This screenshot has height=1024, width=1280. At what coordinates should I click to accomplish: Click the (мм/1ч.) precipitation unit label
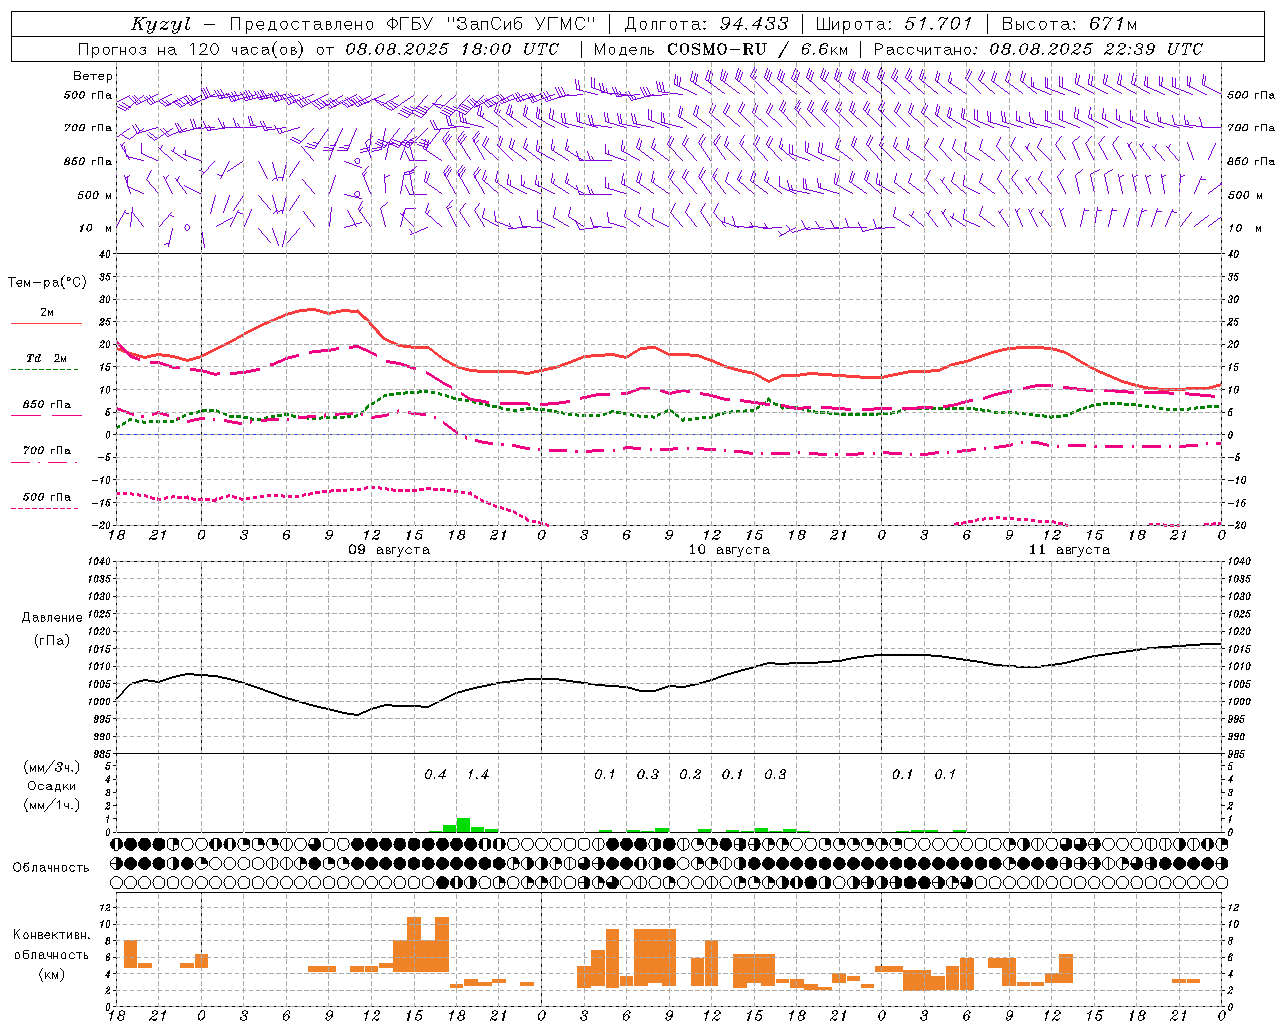click(52, 805)
